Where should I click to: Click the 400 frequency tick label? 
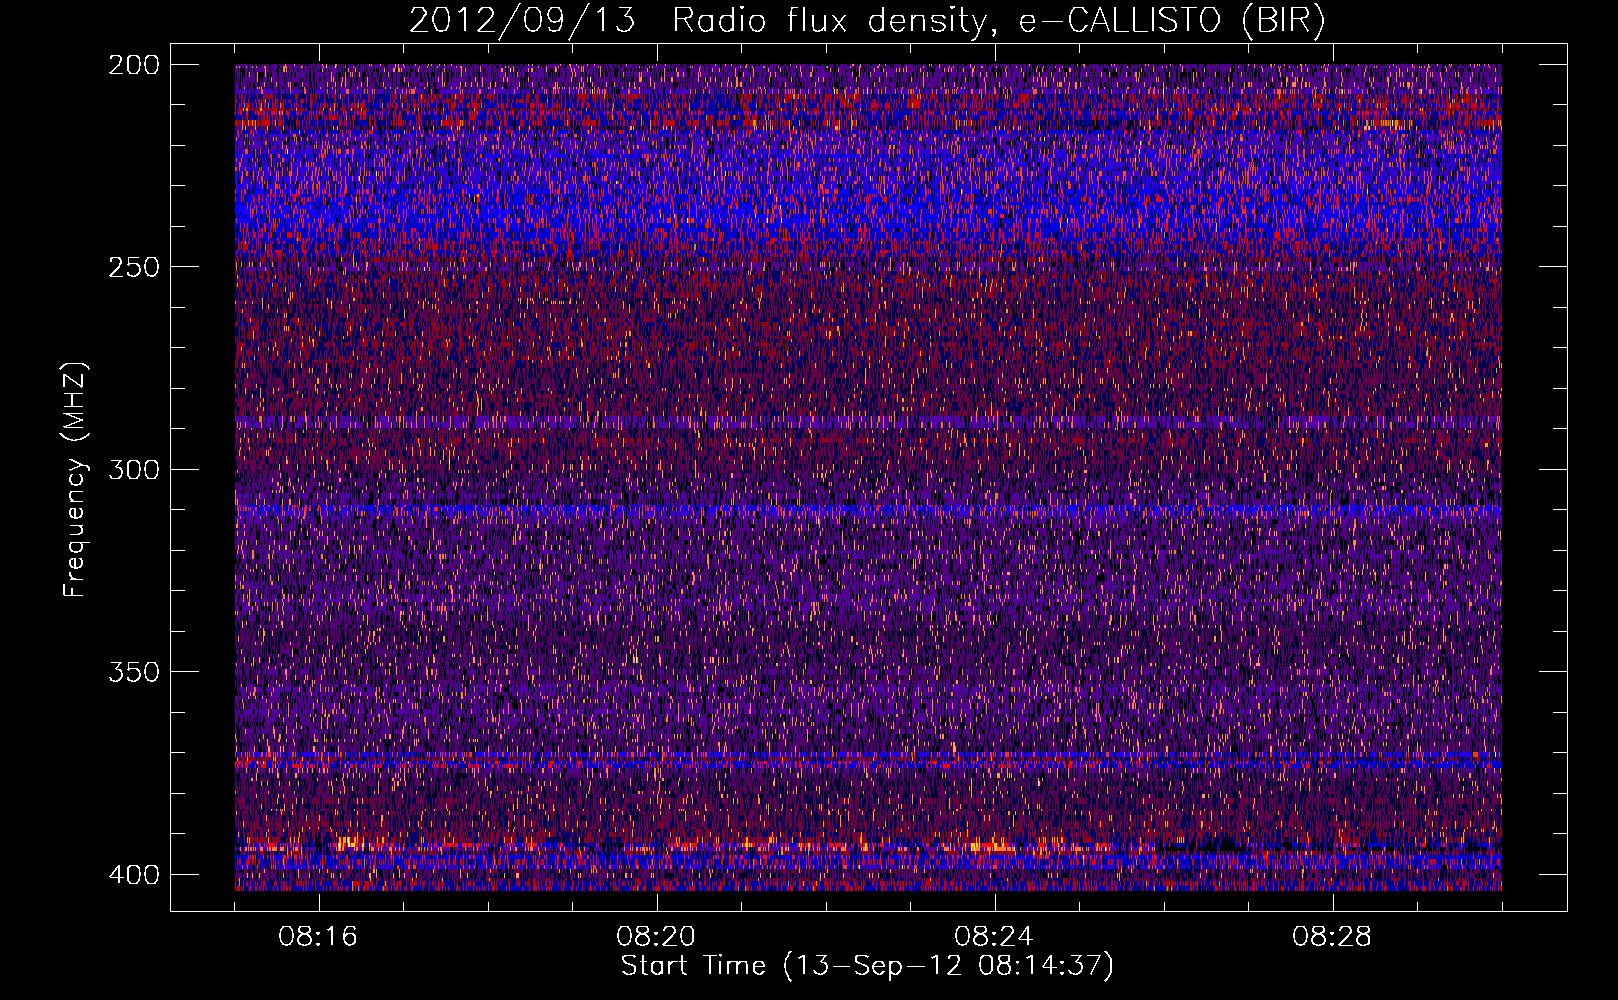[133, 875]
